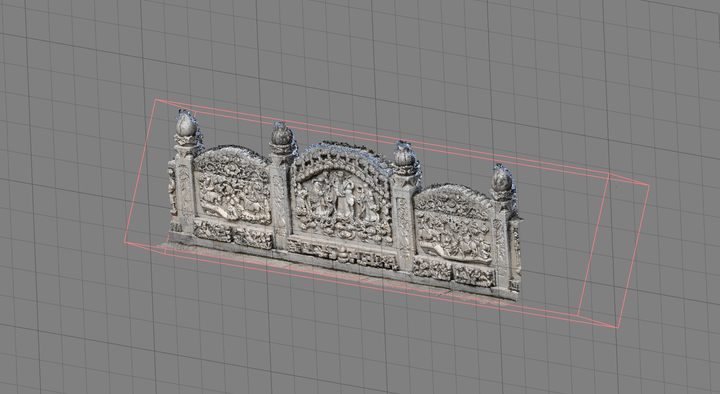
Task: Click the leftmost lotus finial on the model
Action: (x=186, y=127)
